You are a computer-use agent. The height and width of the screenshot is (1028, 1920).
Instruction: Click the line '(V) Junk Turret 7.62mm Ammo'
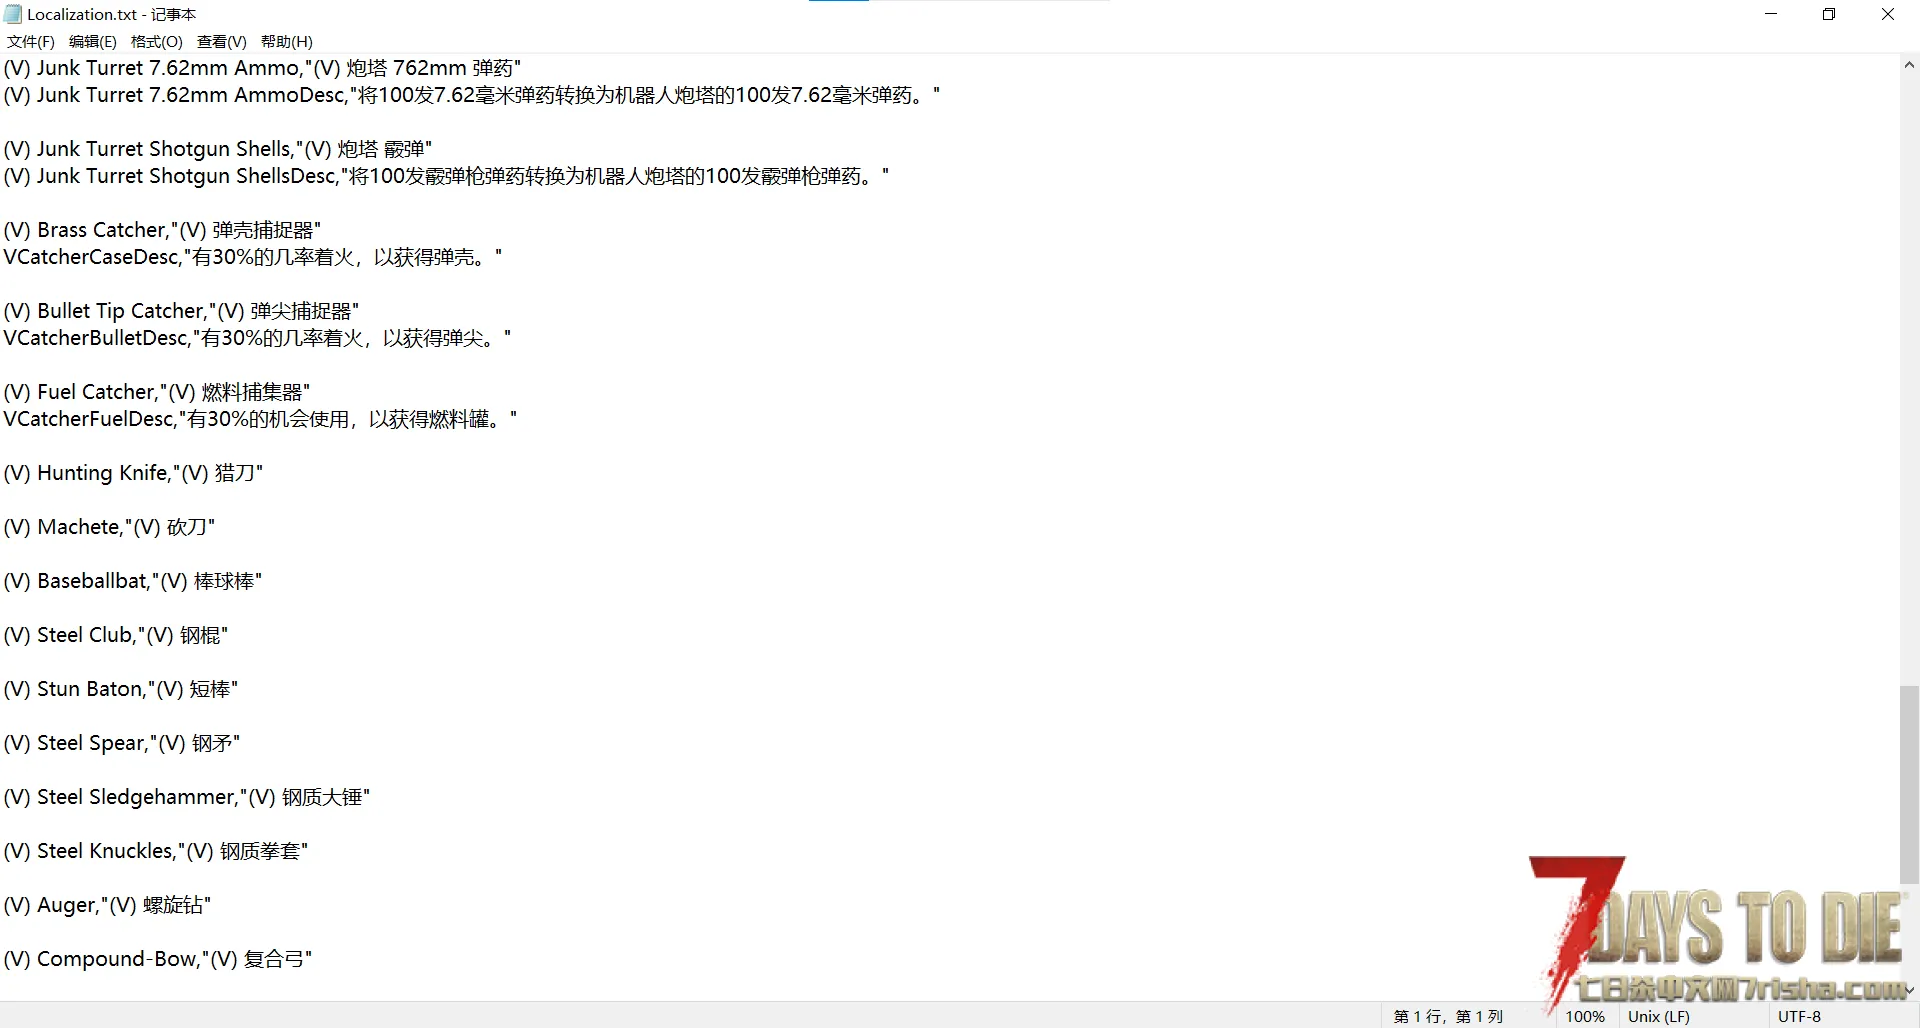click(x=262, y=68)
